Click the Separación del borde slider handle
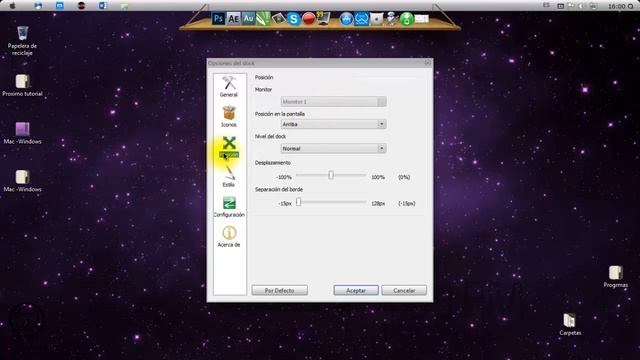The image size is (640, 360). tap(298, 202)
